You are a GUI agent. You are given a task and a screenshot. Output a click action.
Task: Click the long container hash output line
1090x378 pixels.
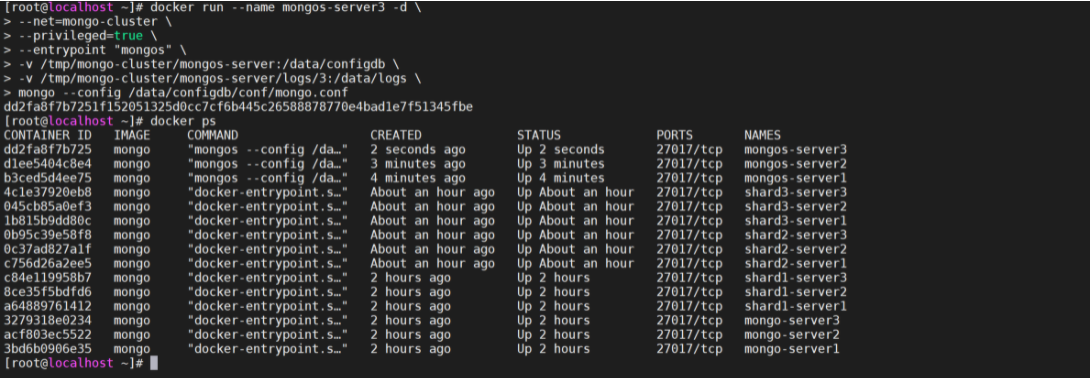point(238,107)
